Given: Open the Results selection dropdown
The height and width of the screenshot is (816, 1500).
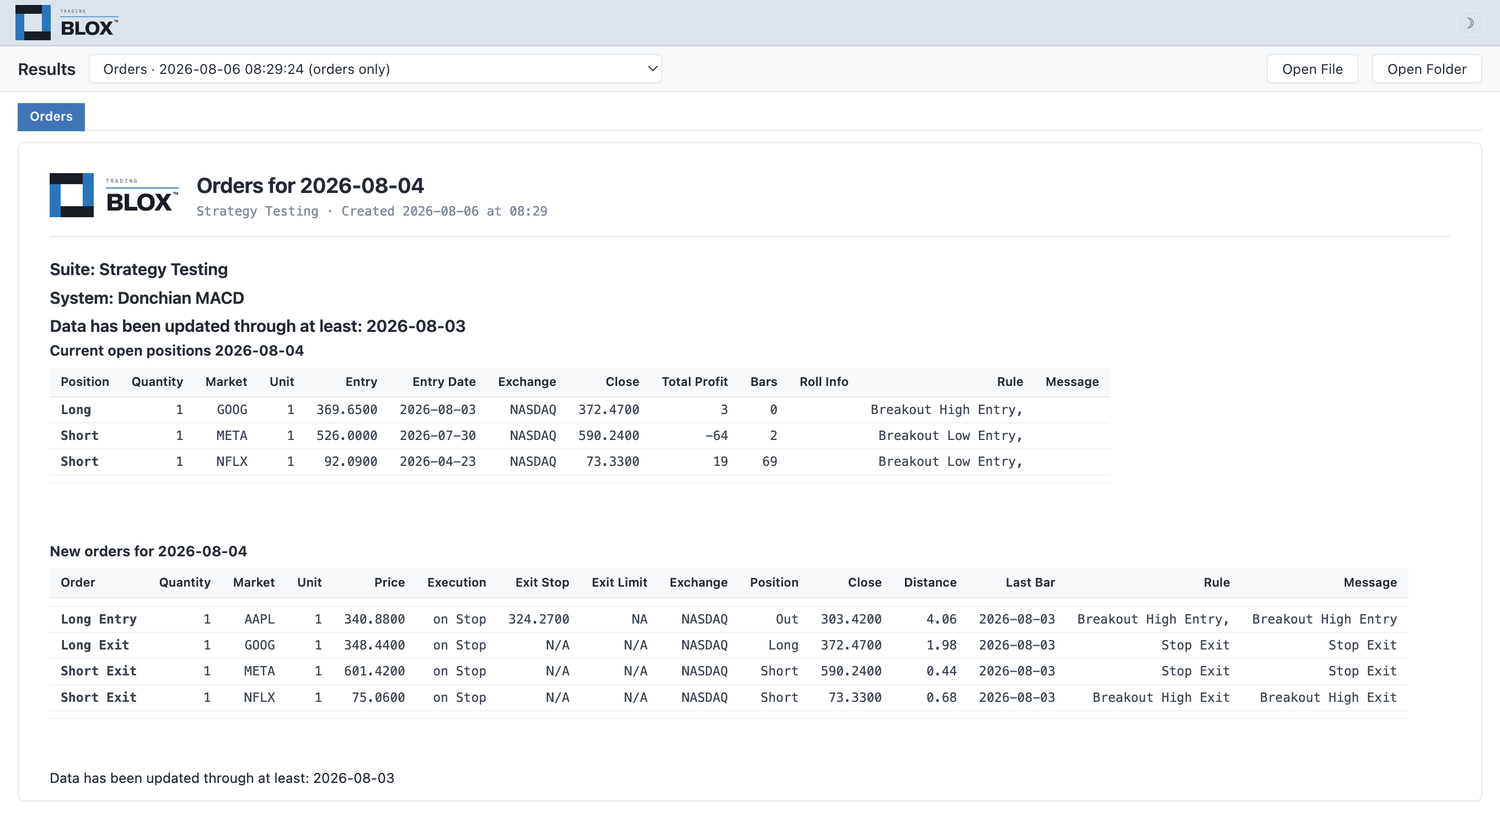Looking at the screenshot, I should click(x=375, y=69).
